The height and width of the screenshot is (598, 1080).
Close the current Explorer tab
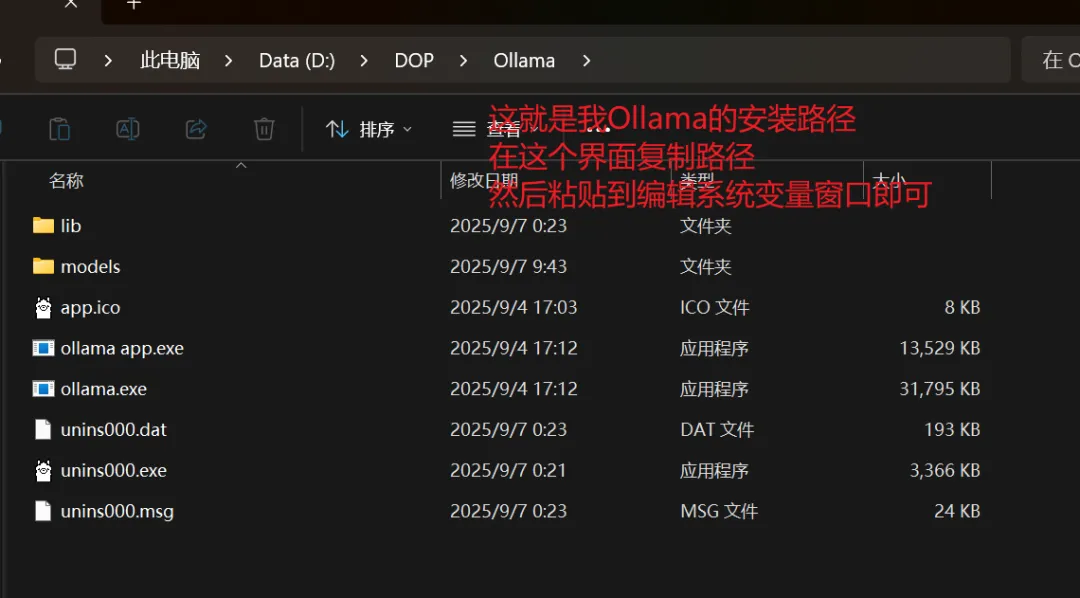pyautogui.click(x=71, y=4)
